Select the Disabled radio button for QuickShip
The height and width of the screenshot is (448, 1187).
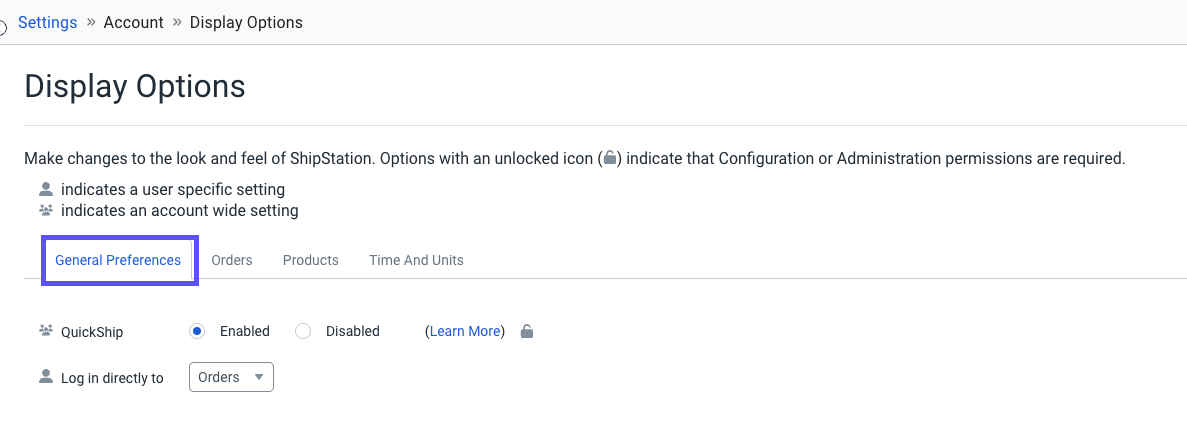(x=303, y=331)
